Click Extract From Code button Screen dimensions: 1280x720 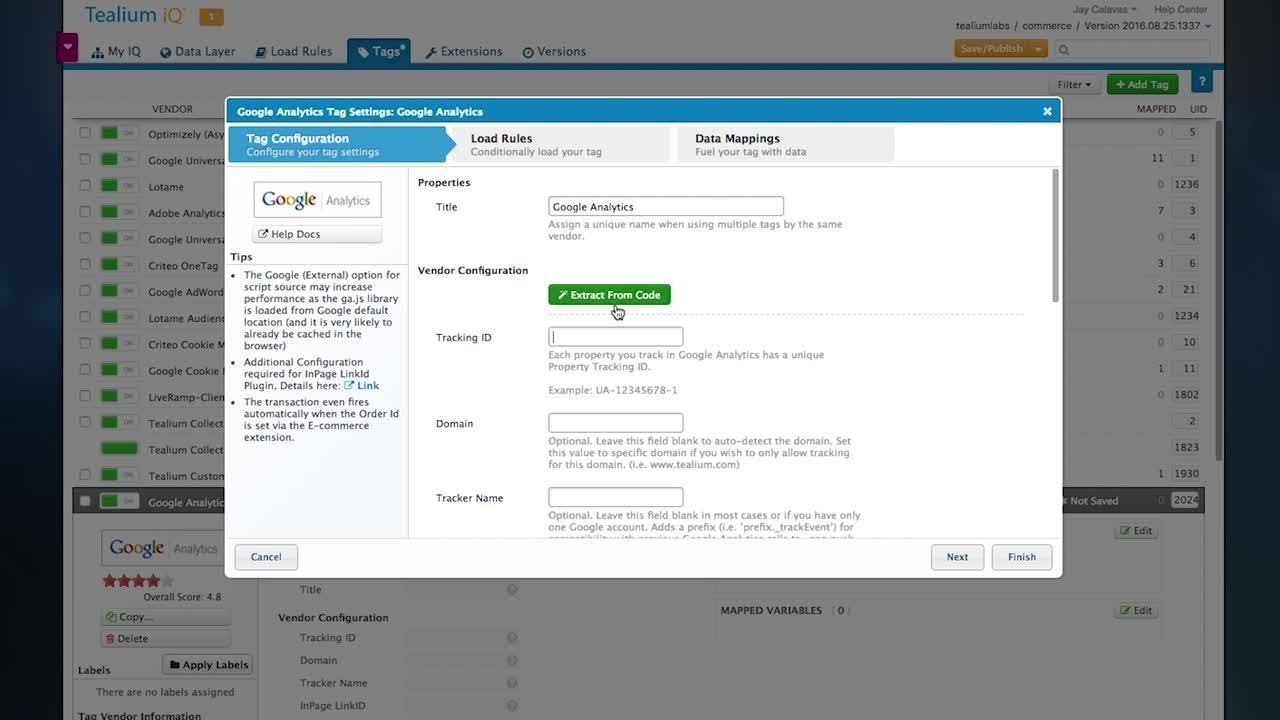tap(609, 295)
